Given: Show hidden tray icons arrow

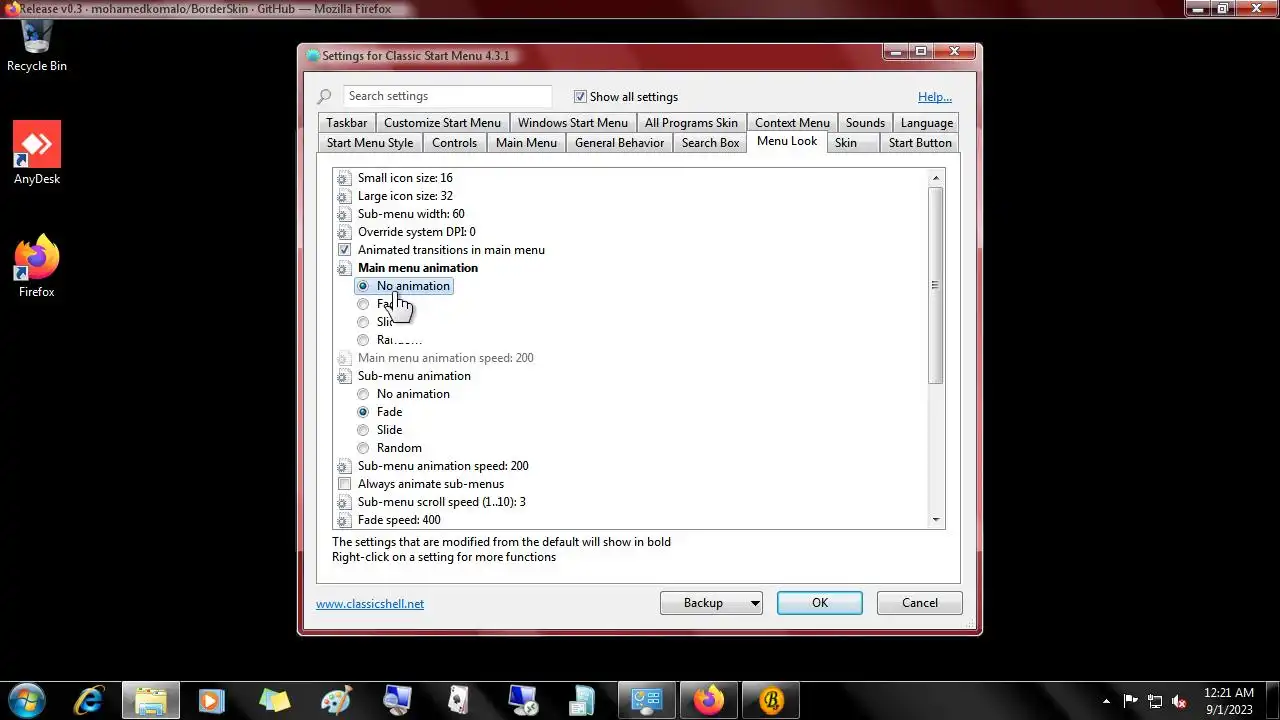Looking at the screenshot, I should [1106, 701].
